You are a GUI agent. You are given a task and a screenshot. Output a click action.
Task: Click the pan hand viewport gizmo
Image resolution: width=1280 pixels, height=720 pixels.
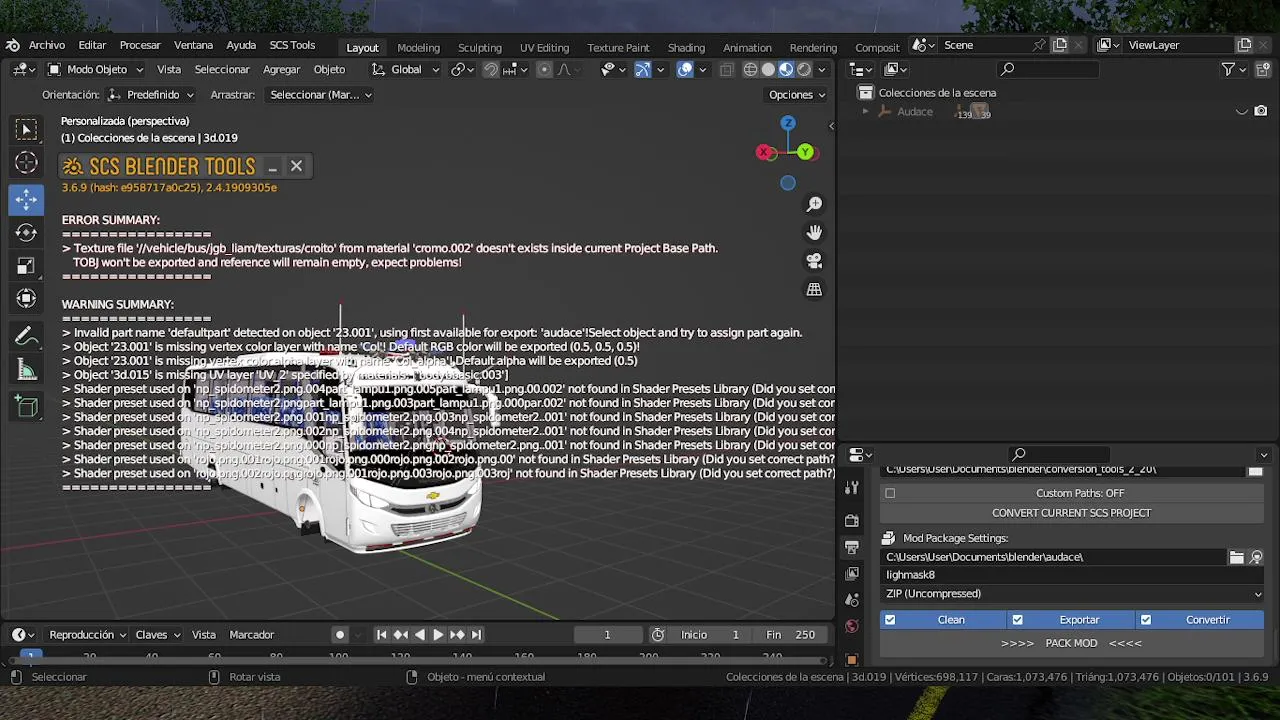(x=814, y=232)
